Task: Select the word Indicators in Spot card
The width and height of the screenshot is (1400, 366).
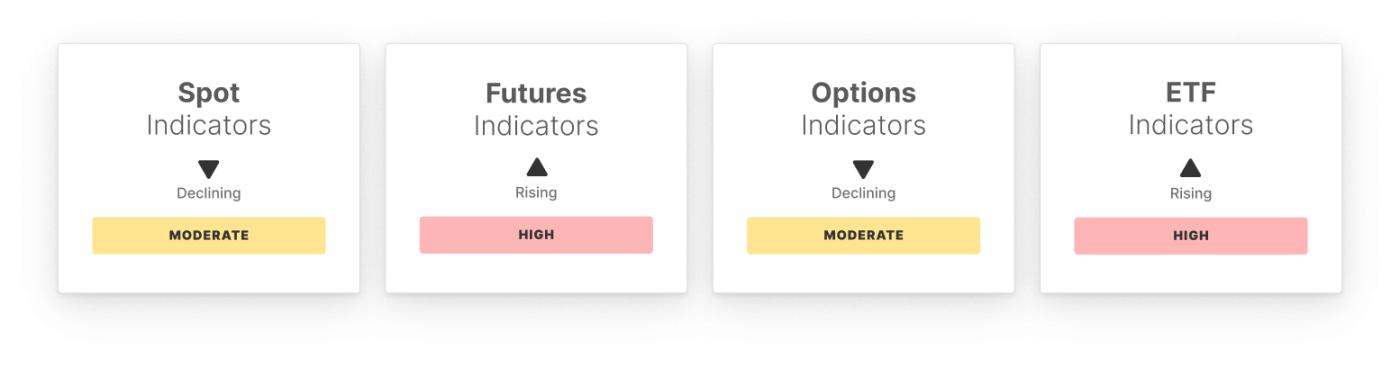Action: pyautogui.click(x=209, y=126)
